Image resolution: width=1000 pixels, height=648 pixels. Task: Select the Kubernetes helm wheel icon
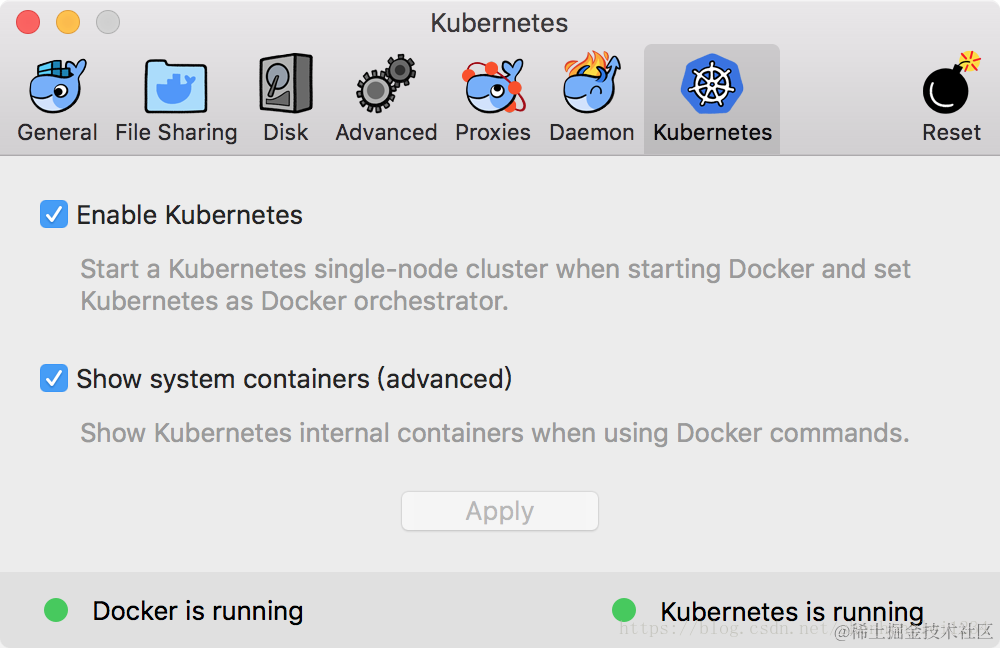[712, 85]
